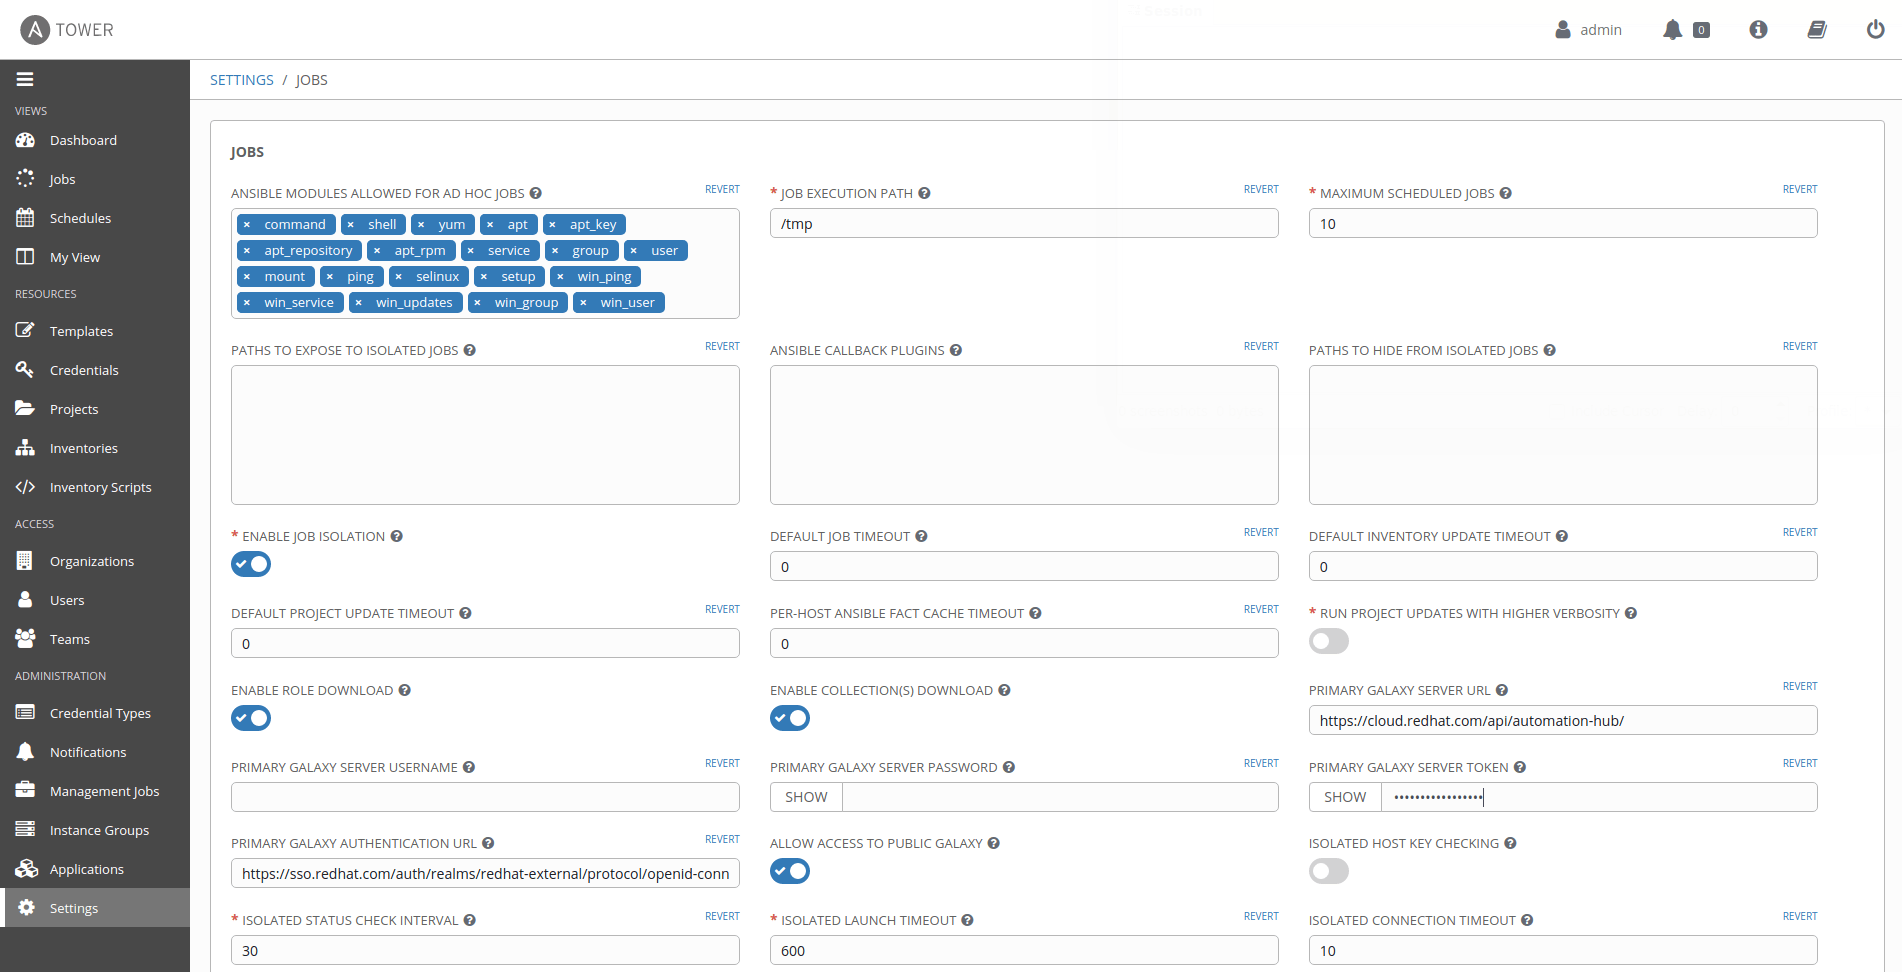Click the About info icon in the header
Screen dimensions: 1902x972
click(1757, 29)
